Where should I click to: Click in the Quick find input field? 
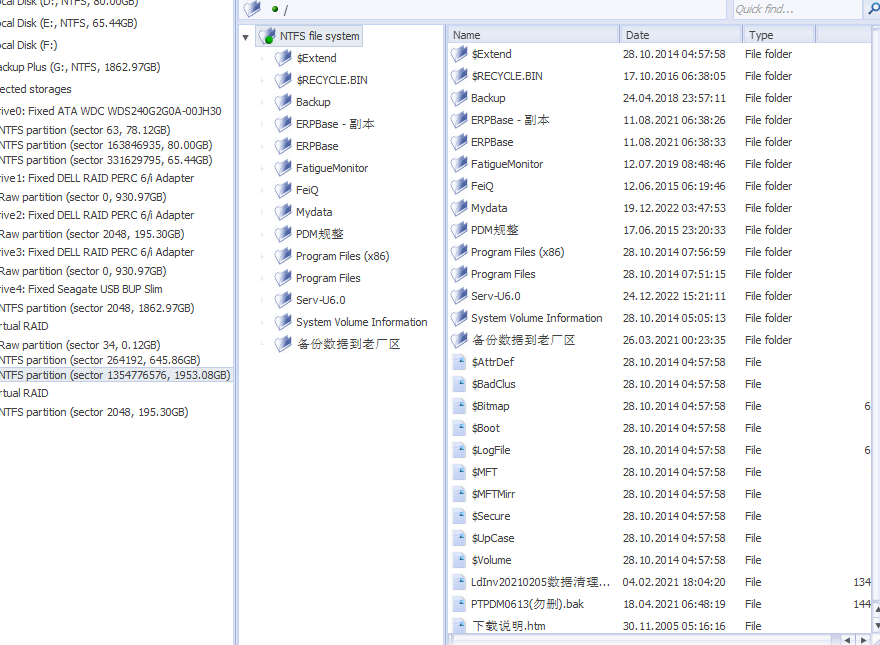point(797,9)
